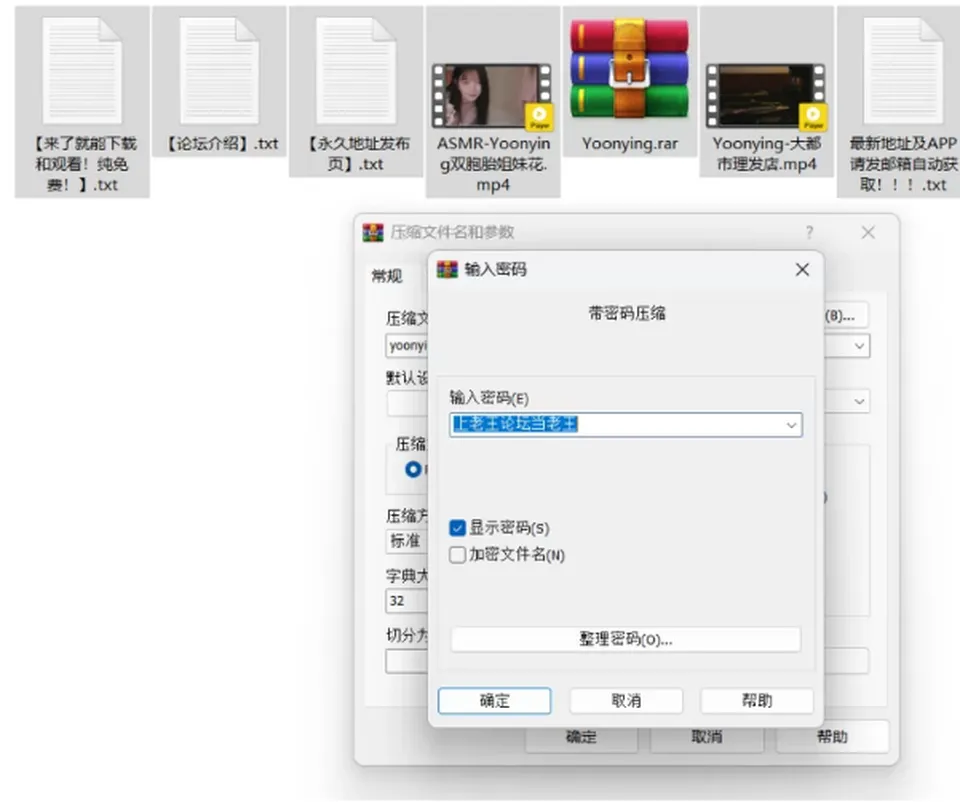
Task: Click the 浏览 (B)... button in 压缩文件名和参数
Action: (x=846, y=316)
